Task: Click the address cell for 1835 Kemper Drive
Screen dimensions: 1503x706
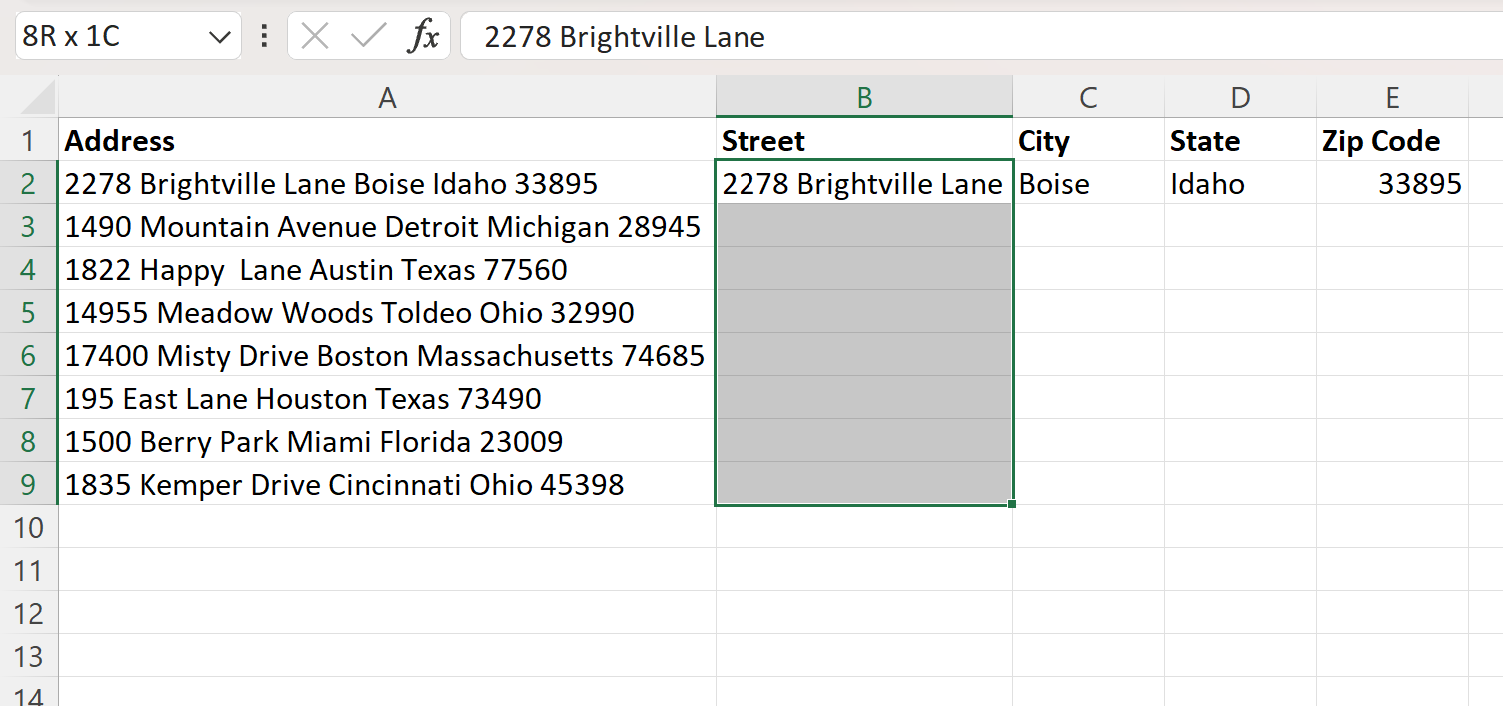Action: coord(385,484)
